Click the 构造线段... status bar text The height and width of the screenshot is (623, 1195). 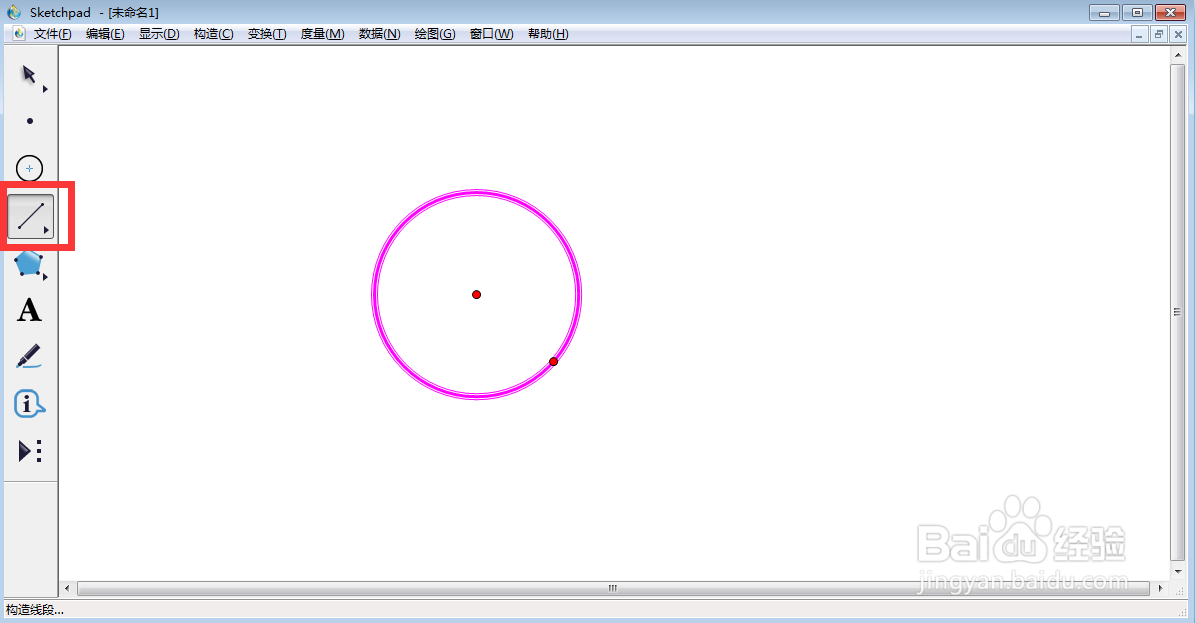(34, 610)
